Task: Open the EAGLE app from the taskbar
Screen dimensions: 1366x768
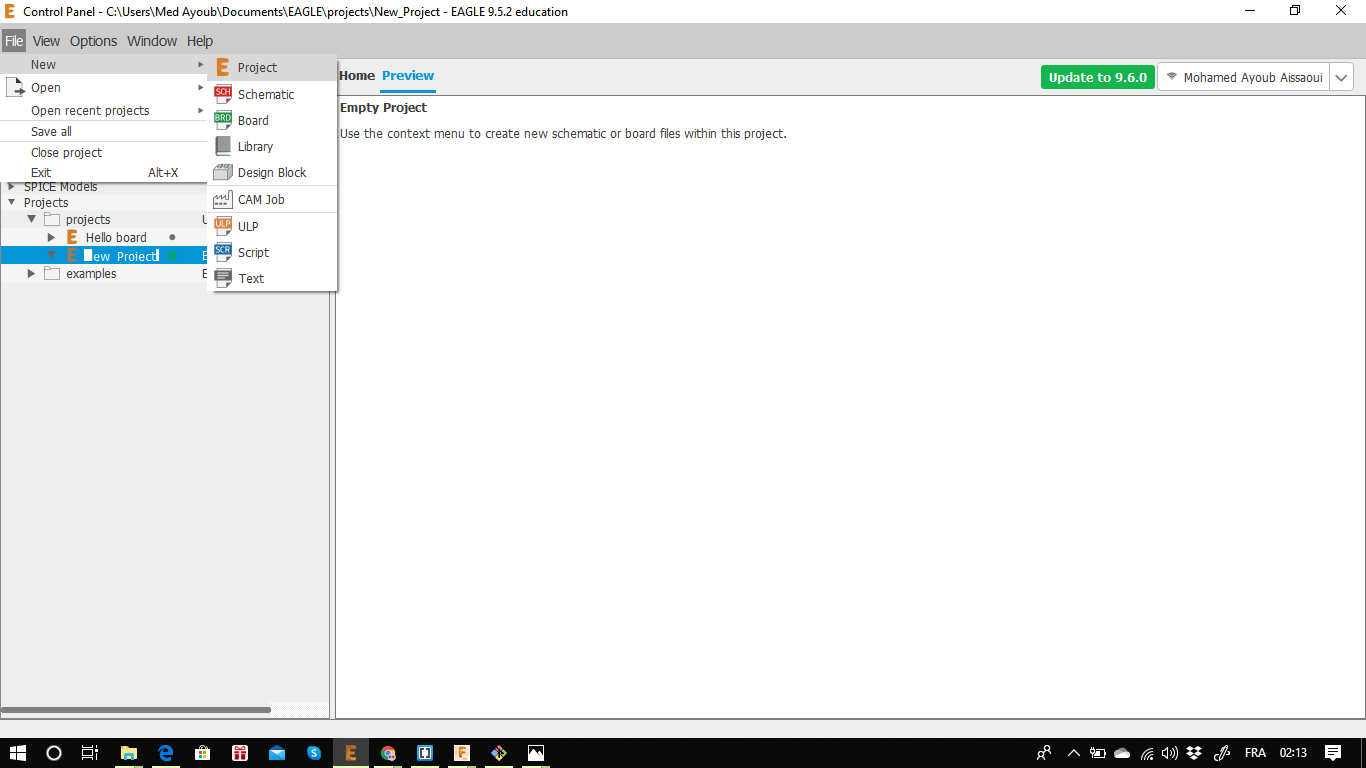Action: coord(351,753)
